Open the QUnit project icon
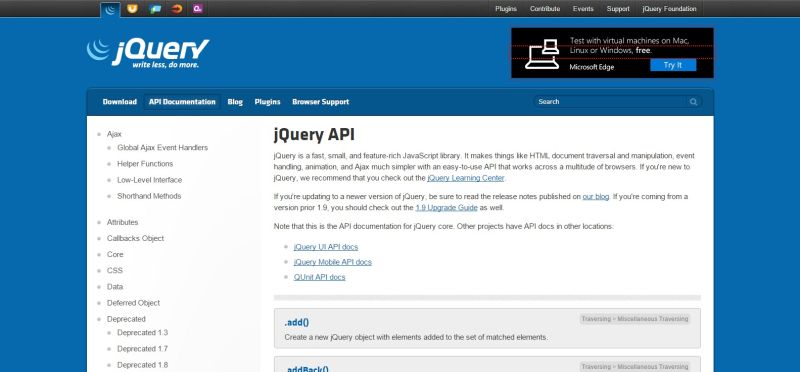 [x=198, y=9]
